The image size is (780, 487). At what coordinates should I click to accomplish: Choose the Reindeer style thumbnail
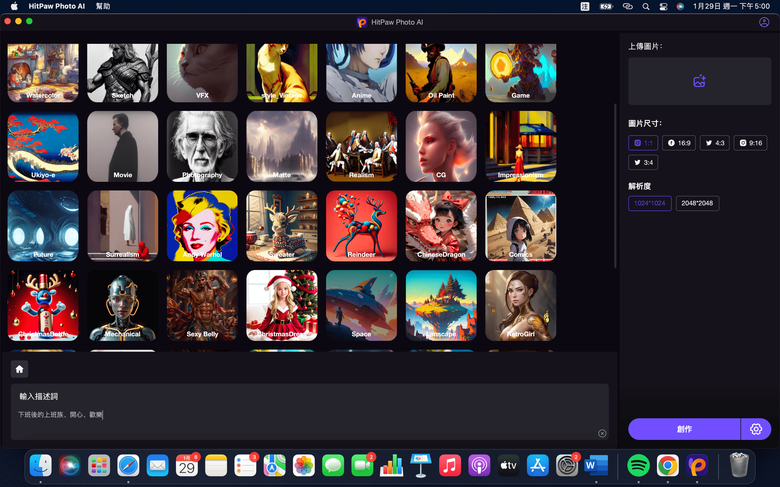pos(362,226)
